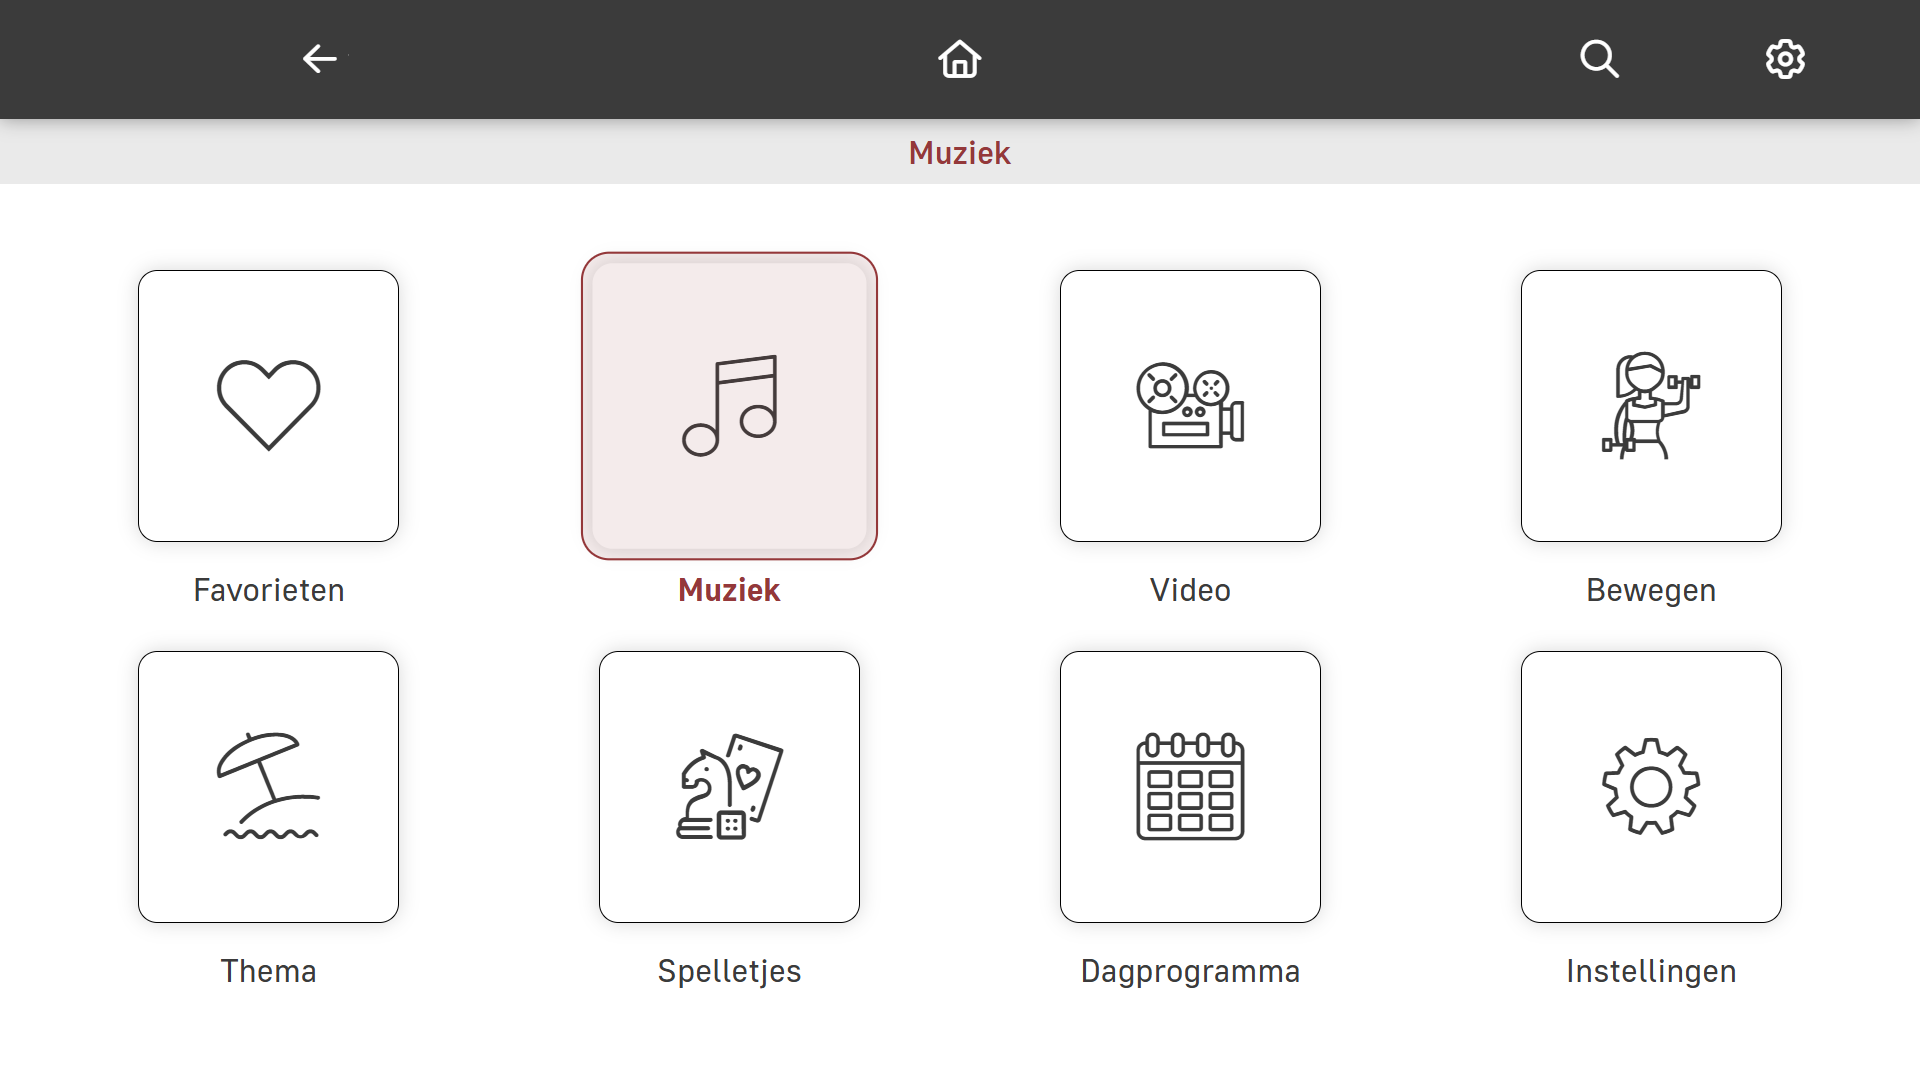Click the highlighted Muziek label
The height and width of the screenshot is (1080, 1920).
coord(729,590)
